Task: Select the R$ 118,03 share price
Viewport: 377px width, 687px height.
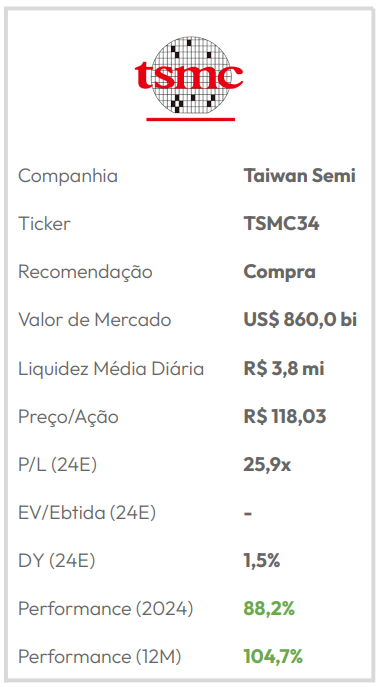Action: (x=285, y=417)
